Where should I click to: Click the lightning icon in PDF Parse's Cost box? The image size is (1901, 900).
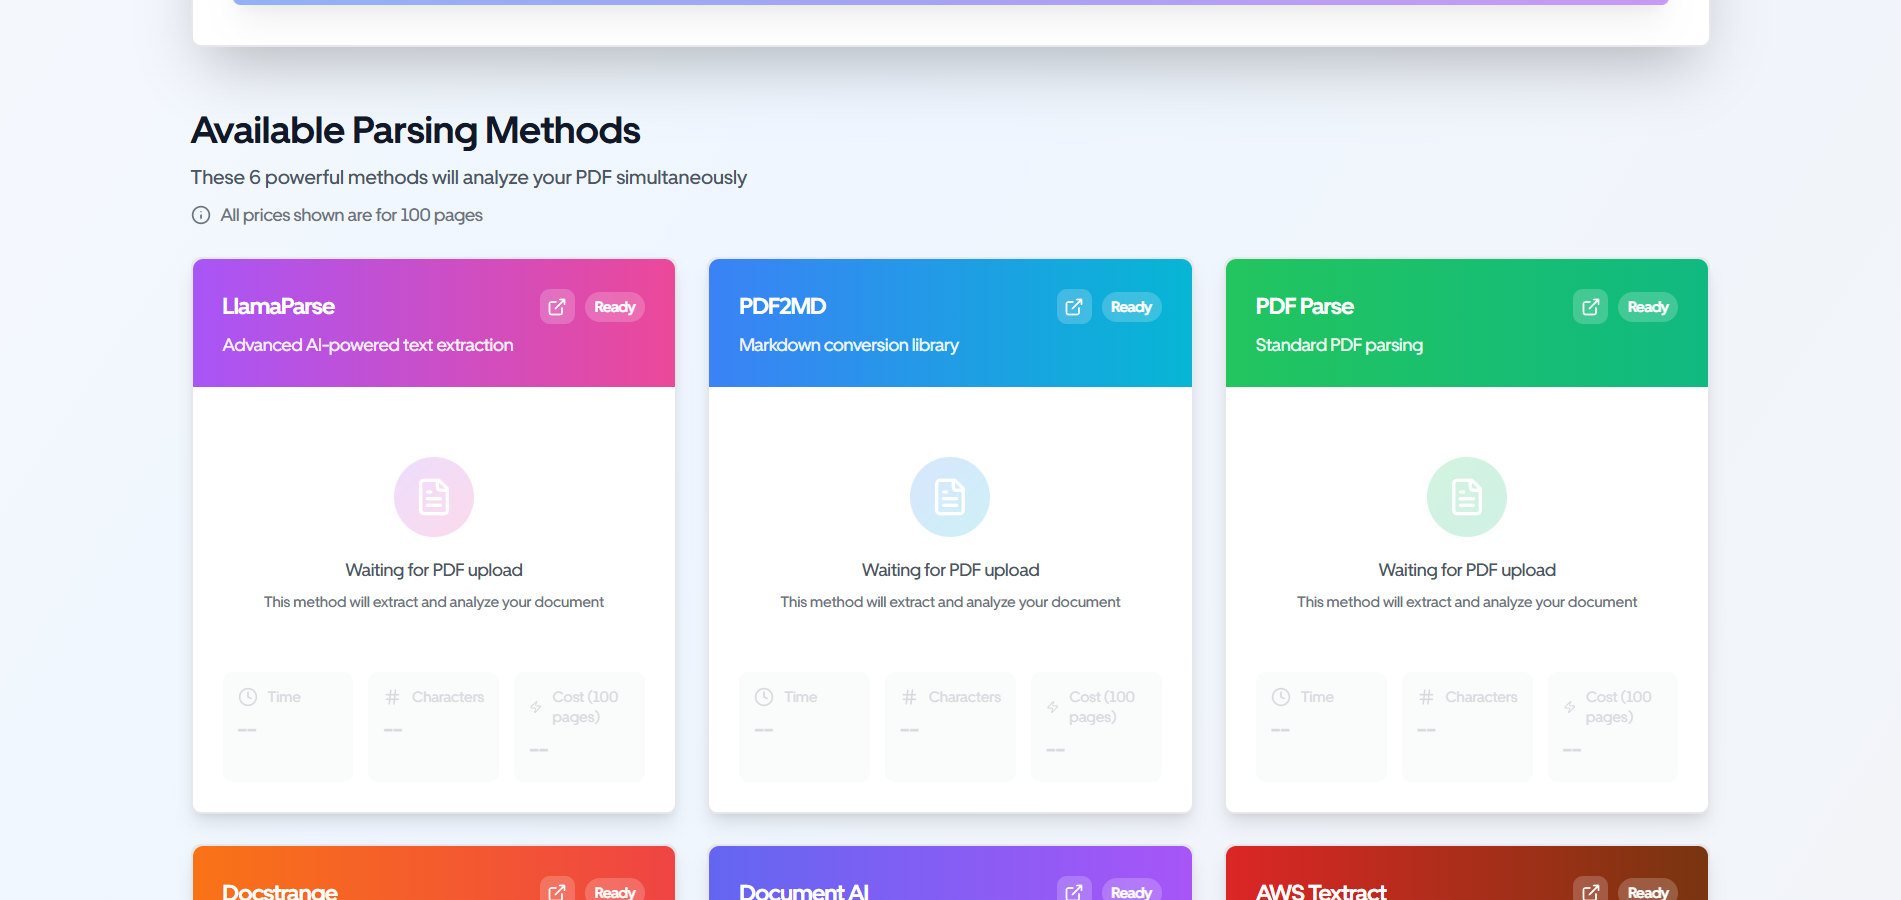[x=1569, y=706]
